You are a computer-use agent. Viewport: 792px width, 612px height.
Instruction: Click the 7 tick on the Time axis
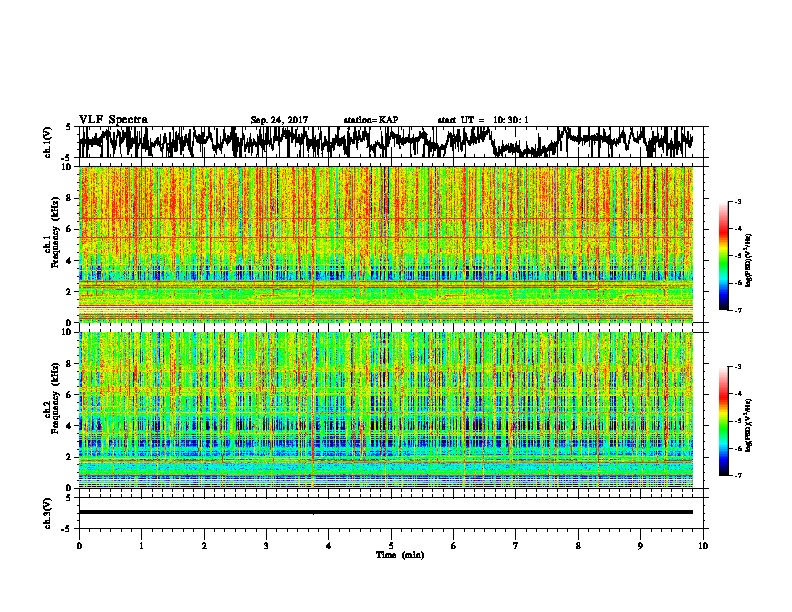pos(516,546)
